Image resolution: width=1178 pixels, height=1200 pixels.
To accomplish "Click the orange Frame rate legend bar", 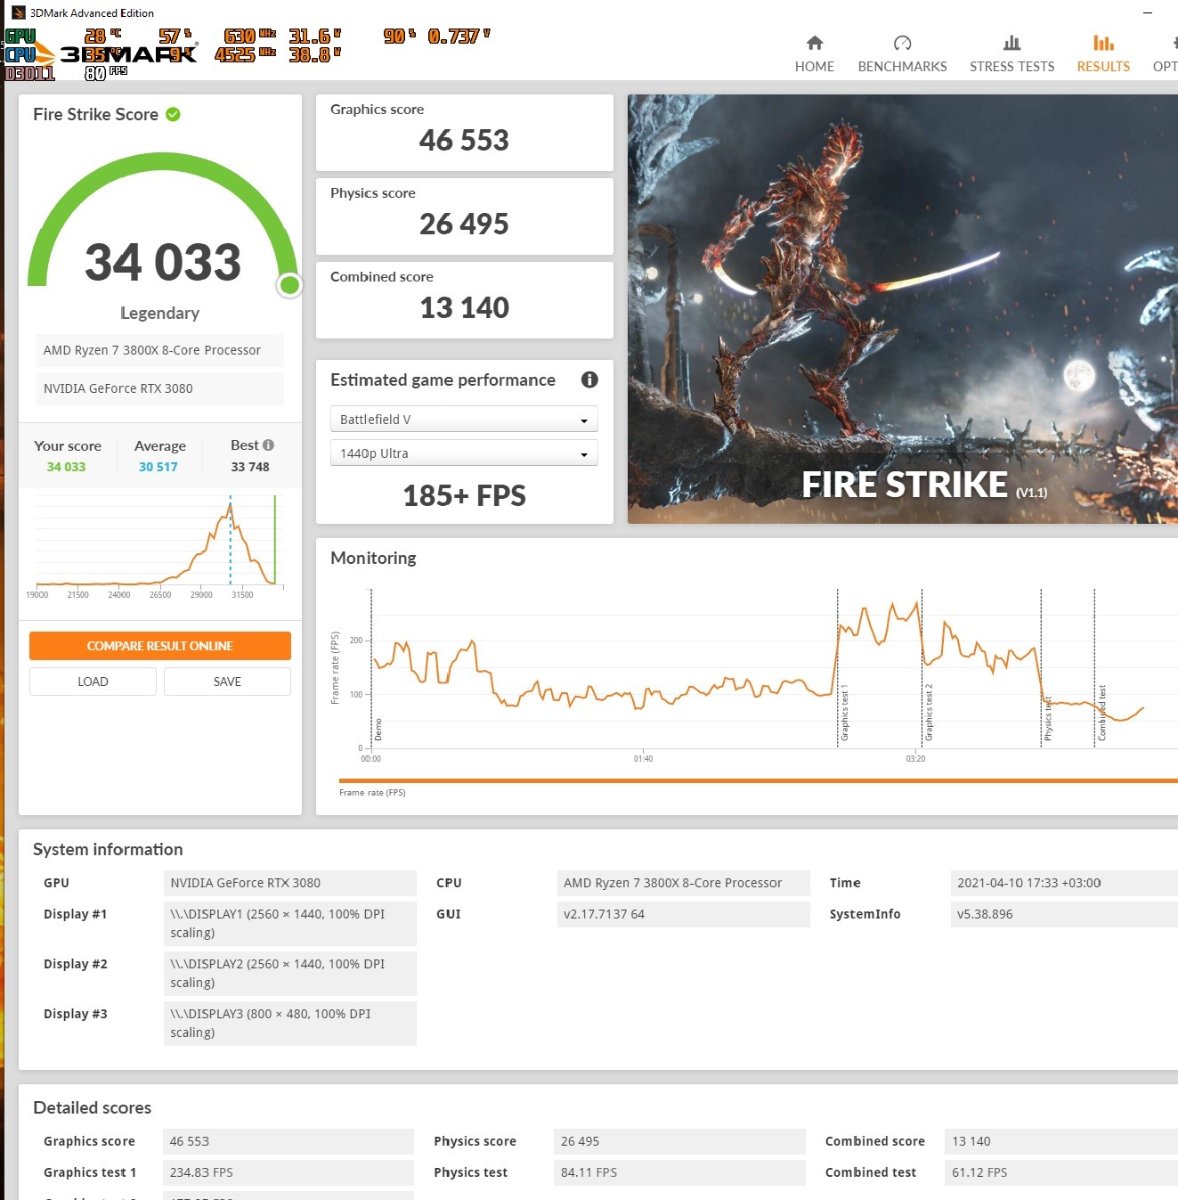I will [758, 781].
